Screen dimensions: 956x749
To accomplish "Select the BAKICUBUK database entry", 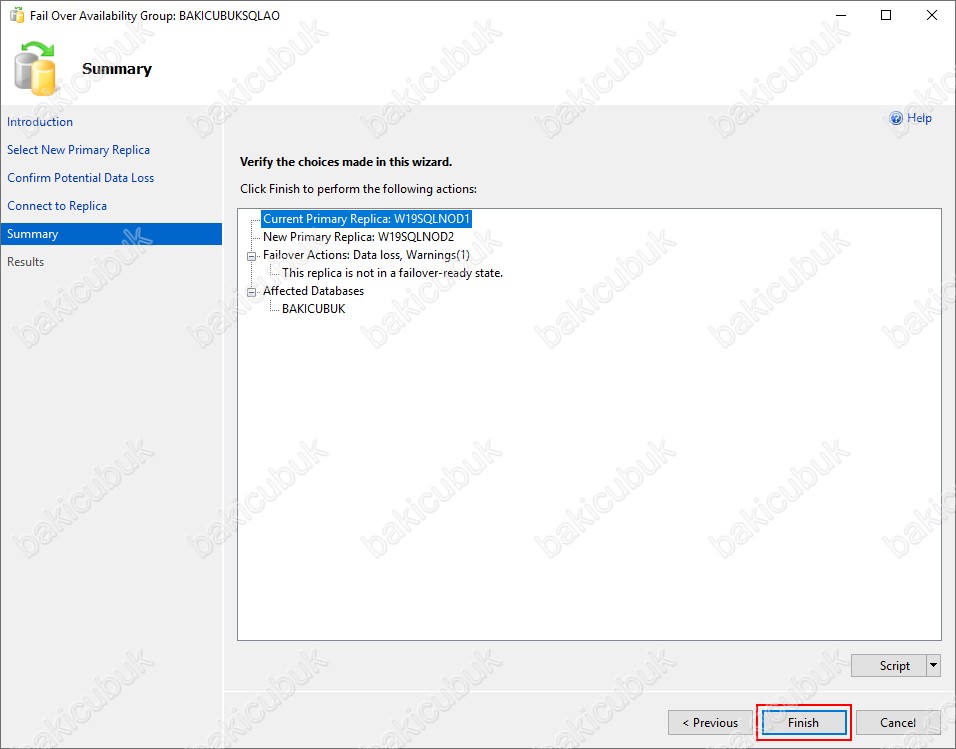I will click(313, 309).
